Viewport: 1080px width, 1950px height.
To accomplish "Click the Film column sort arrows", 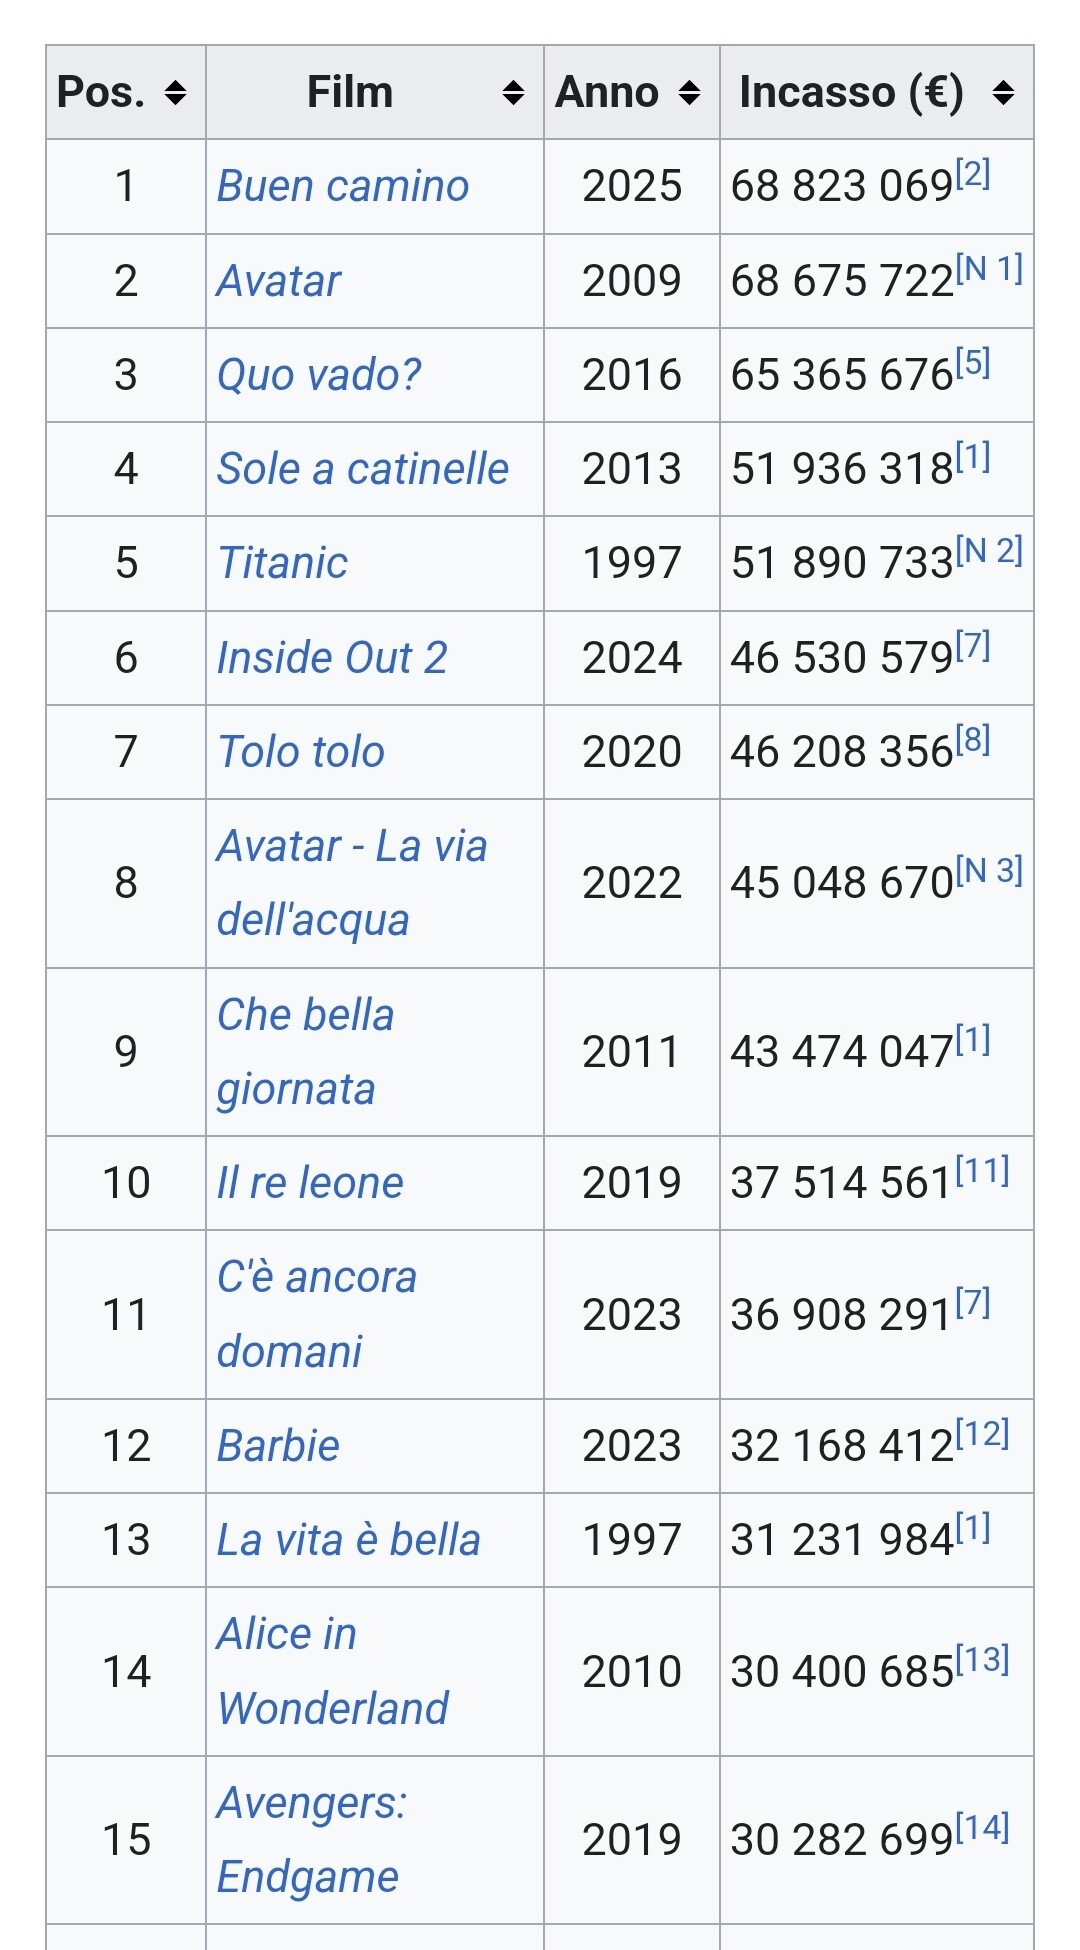I will [513, 93].
